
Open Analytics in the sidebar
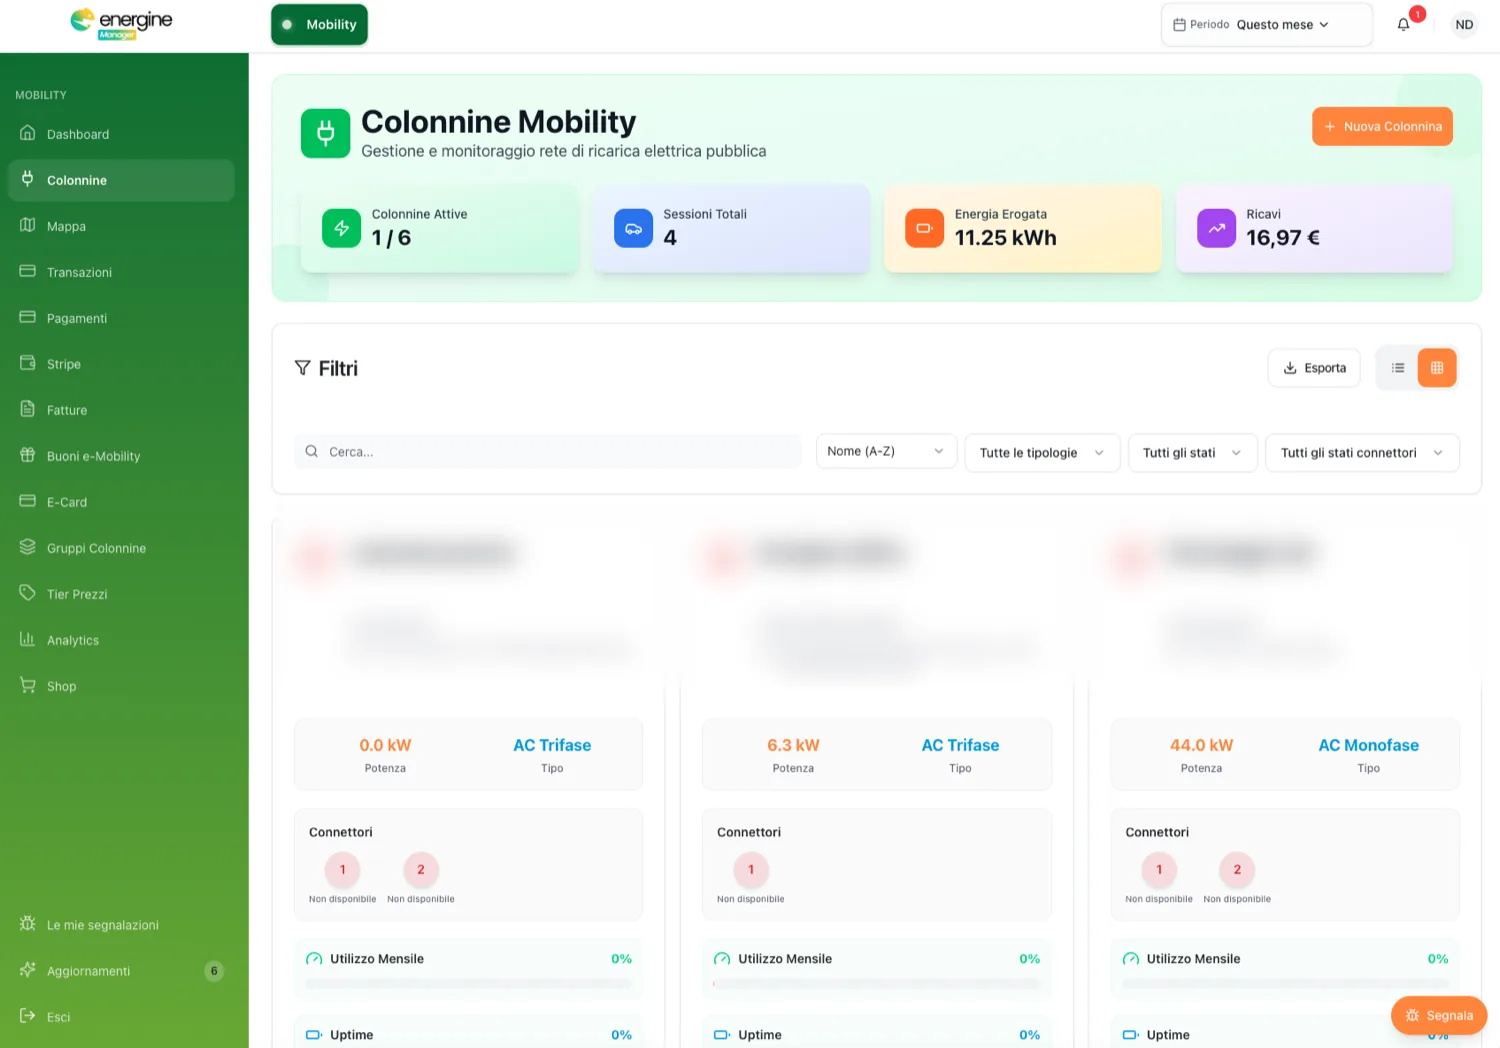pos(121,640)
